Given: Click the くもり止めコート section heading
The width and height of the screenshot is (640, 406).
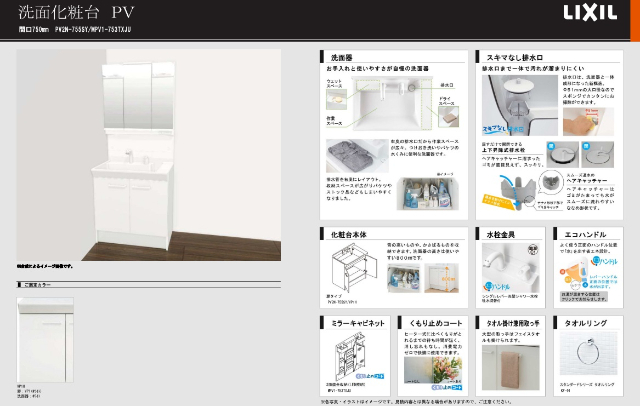Looking at the screenshot, I should [x=436, y=323].
